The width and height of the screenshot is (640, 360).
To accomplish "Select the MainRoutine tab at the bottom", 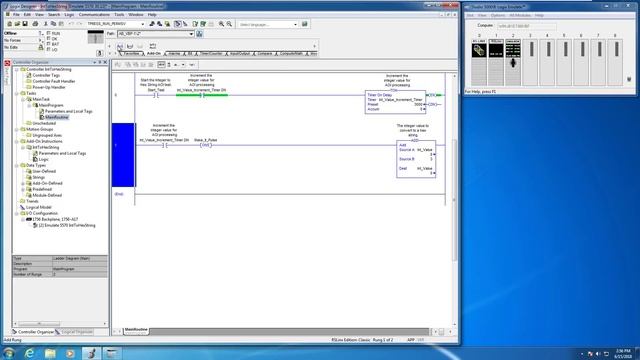I will (136, 330).
